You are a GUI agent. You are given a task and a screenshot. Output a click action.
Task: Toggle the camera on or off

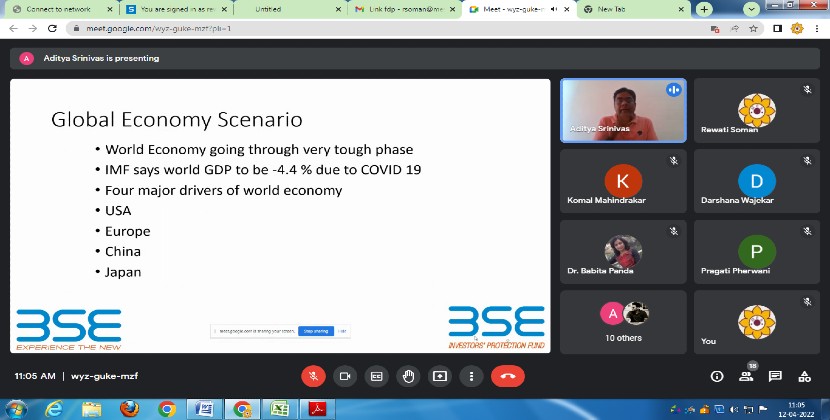[345, 376]
